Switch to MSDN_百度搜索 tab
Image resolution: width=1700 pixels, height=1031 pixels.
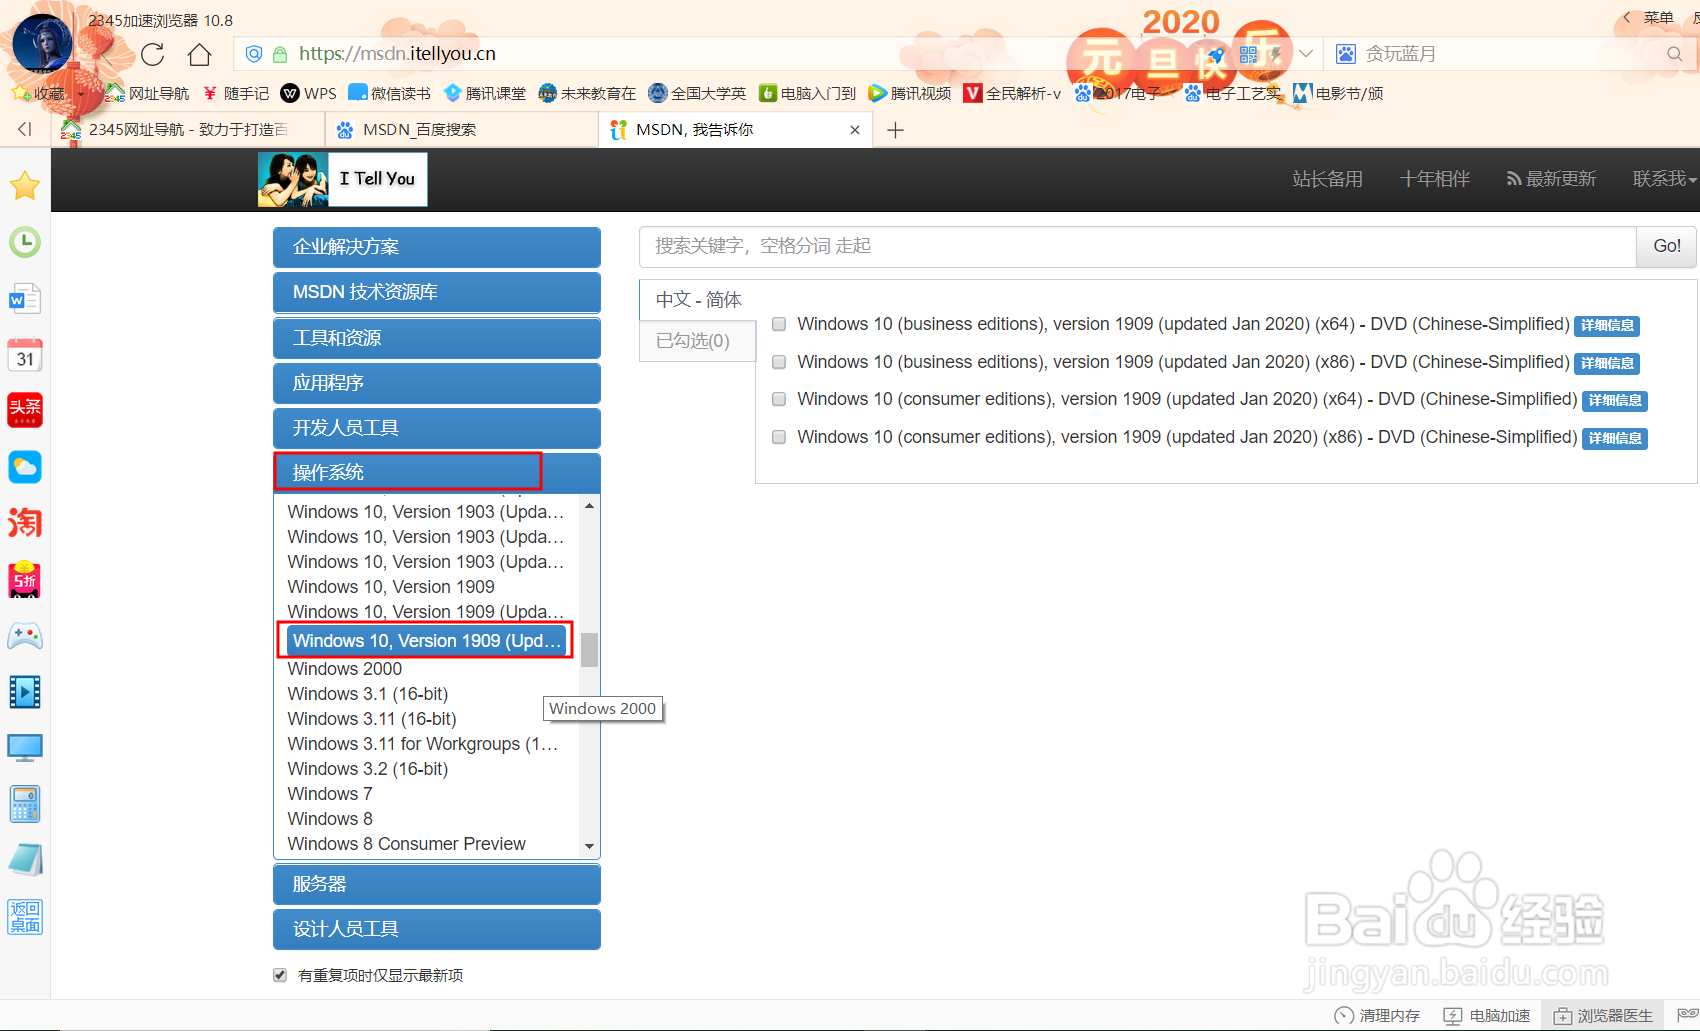460,130
